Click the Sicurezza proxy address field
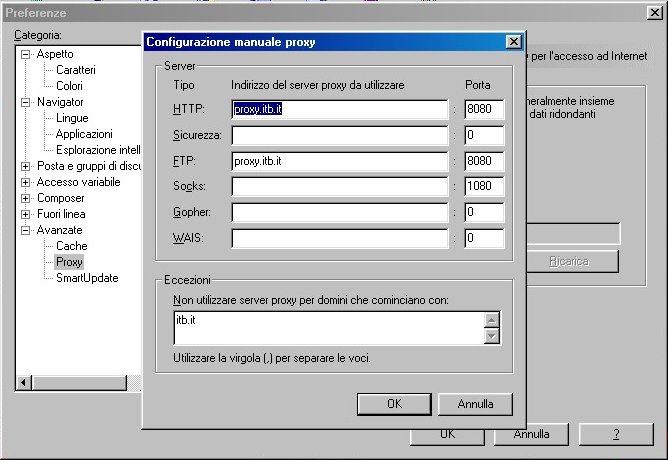This screenshot has height=460, width=668. pyautogui.click(x=340, y=134)
